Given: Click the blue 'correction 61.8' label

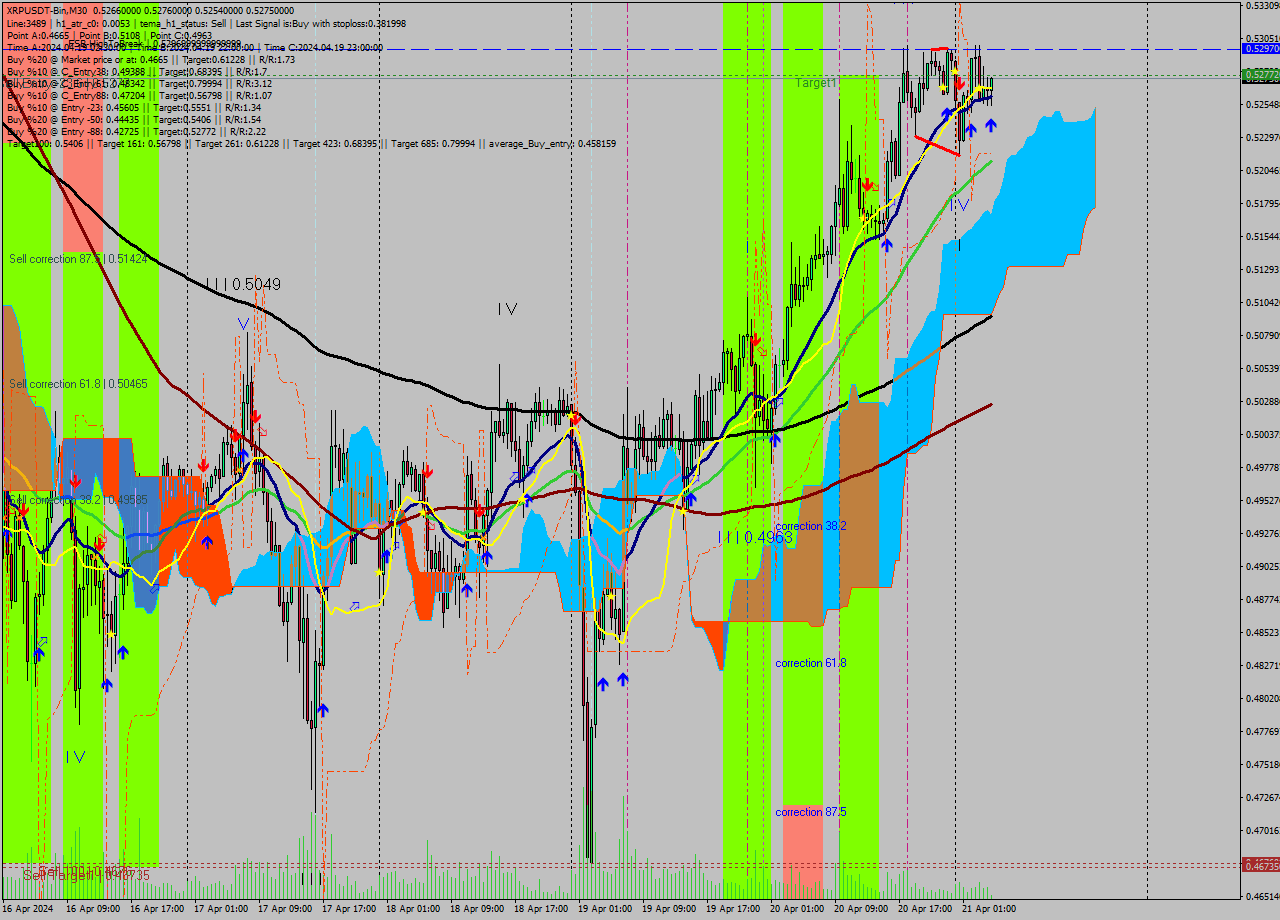Looking at the screenshot, I should [811, 663].
